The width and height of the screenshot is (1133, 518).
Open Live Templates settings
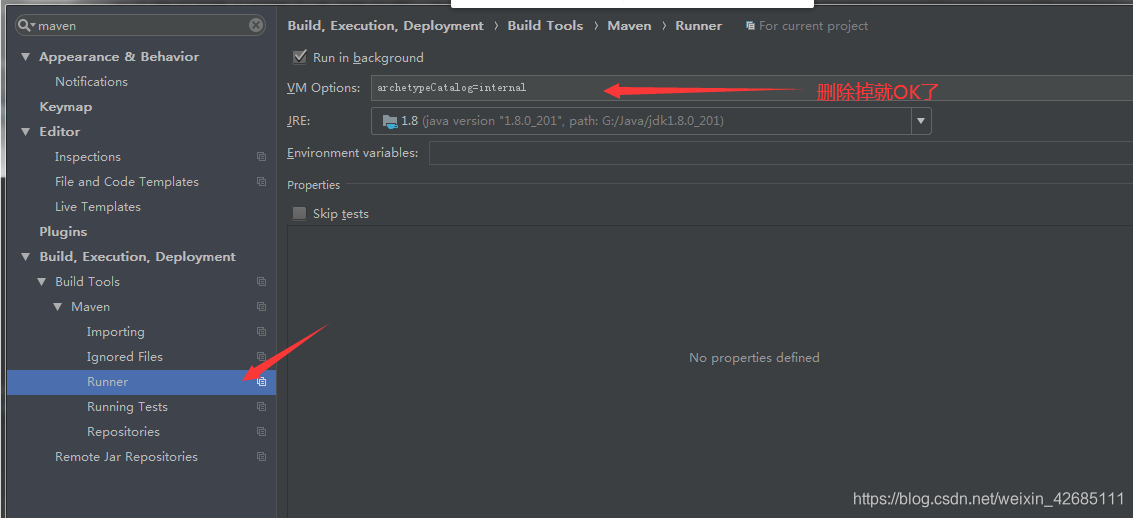[x=98, y=207]
